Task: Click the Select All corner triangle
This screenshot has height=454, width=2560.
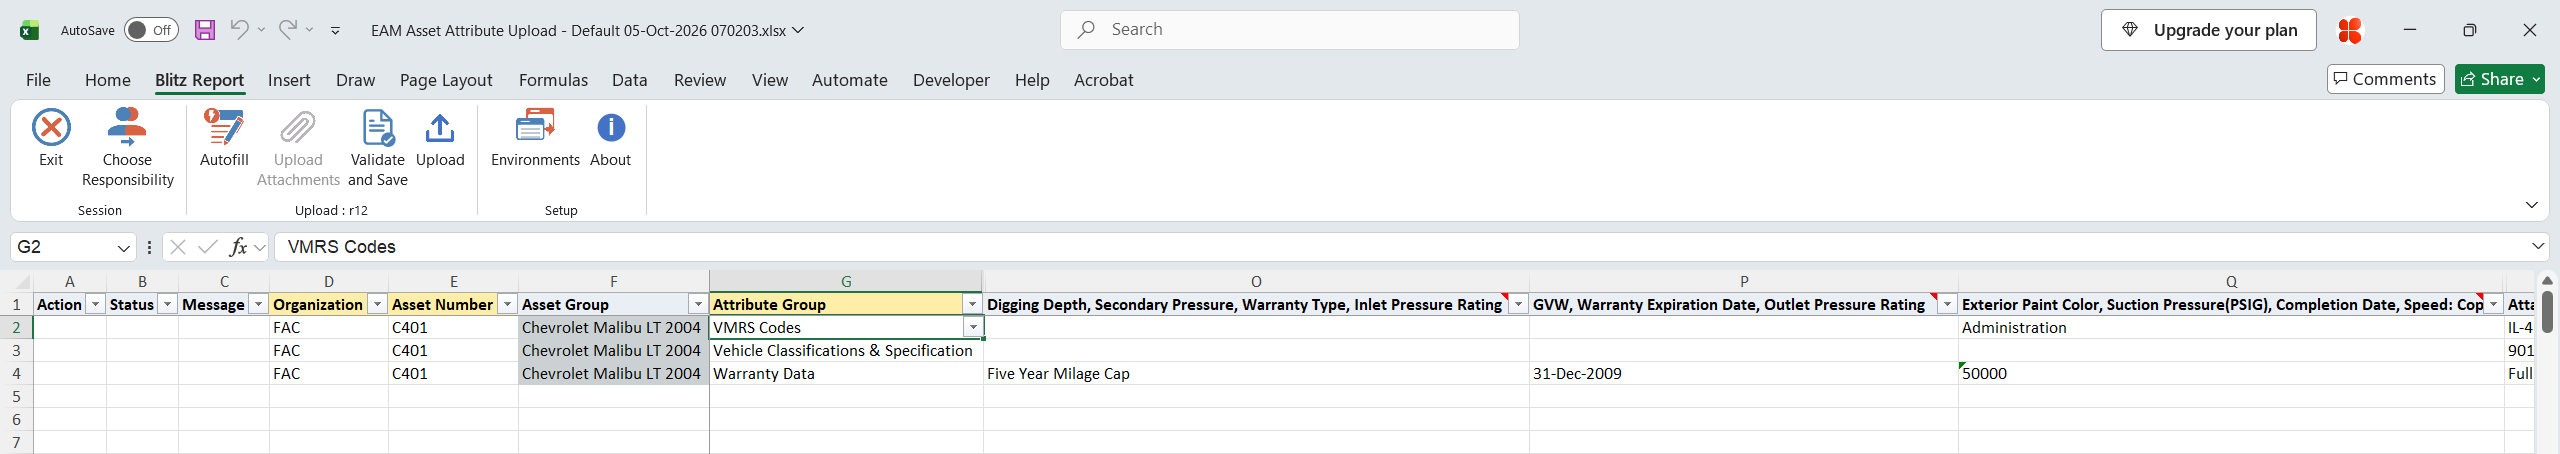Action: 20,282
